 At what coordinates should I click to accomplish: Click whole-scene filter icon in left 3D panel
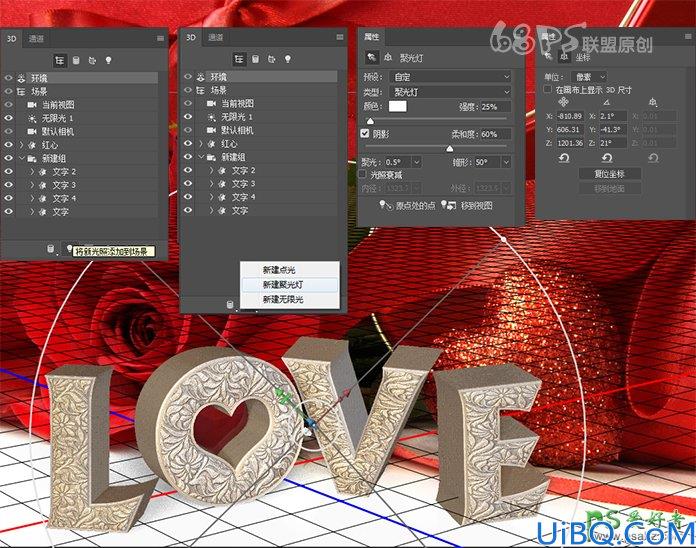[x=59, y=60]
